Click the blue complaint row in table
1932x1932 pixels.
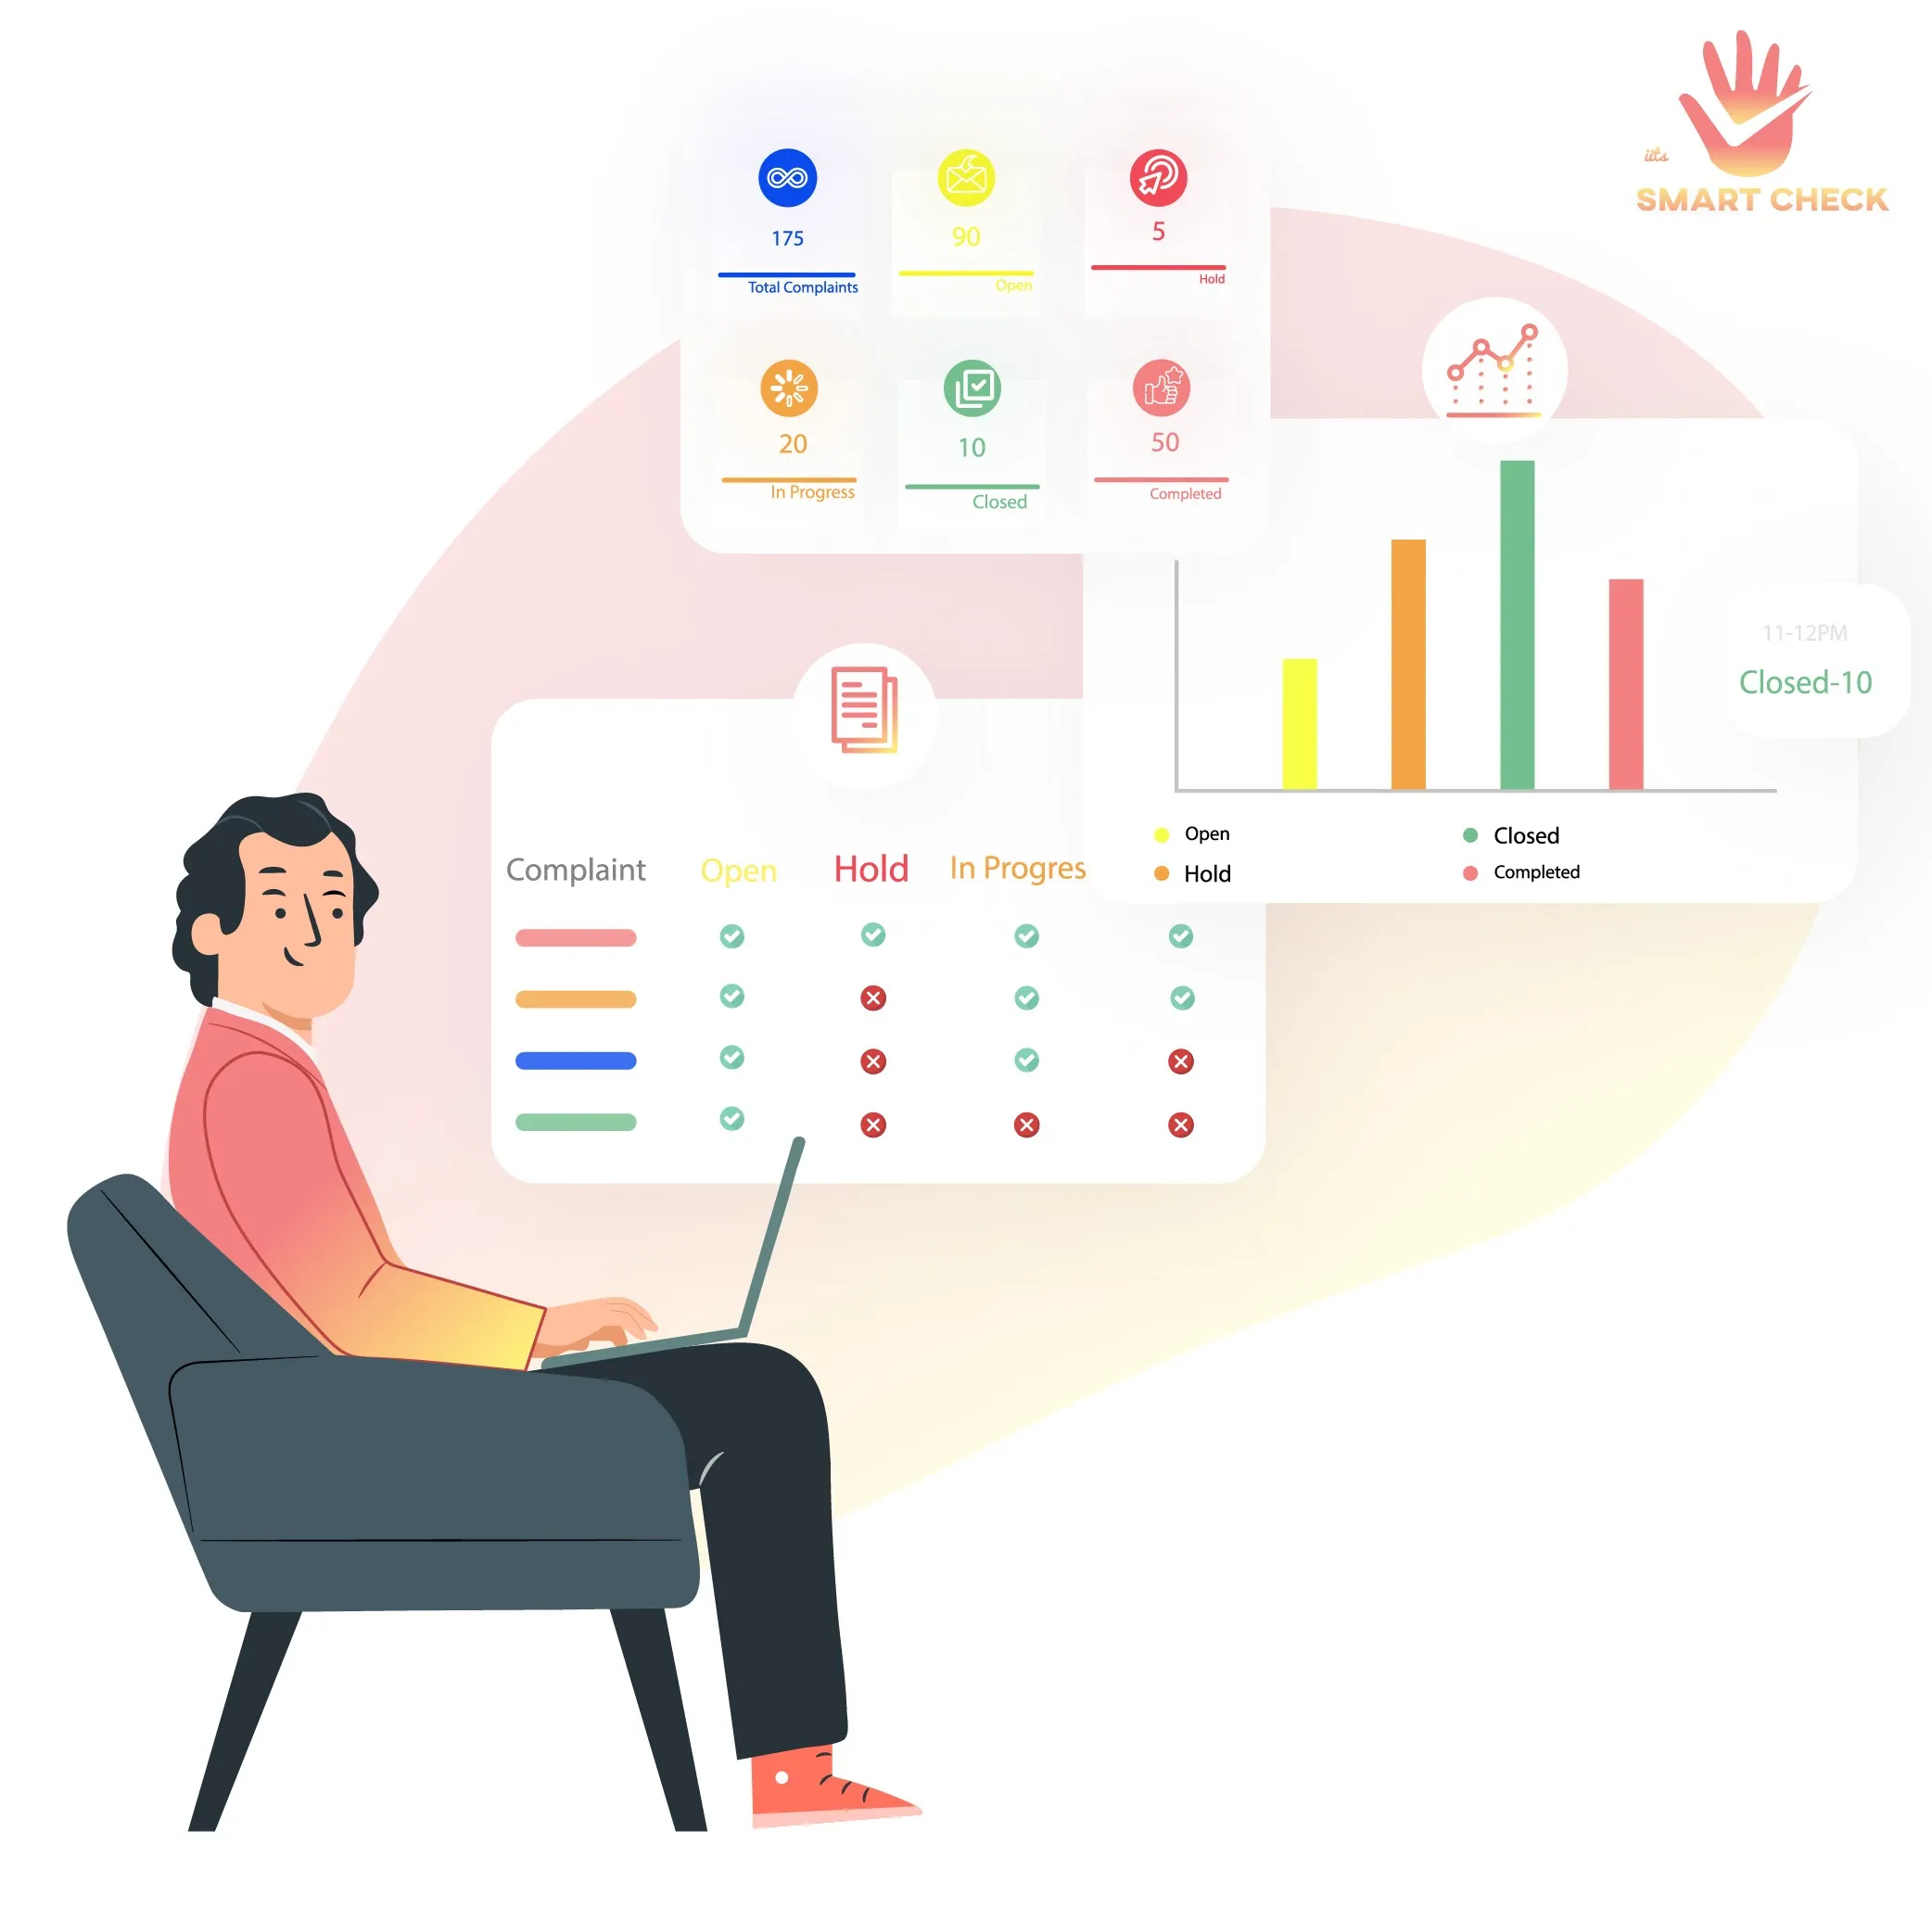pyautogui.click(x=578, y=1061)
